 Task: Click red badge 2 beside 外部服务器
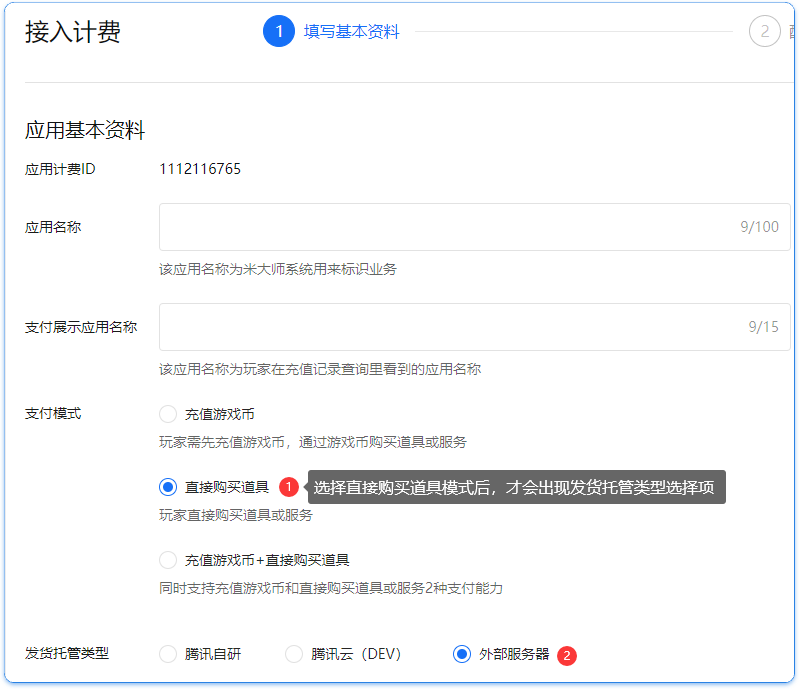click(x=567, y=655)
